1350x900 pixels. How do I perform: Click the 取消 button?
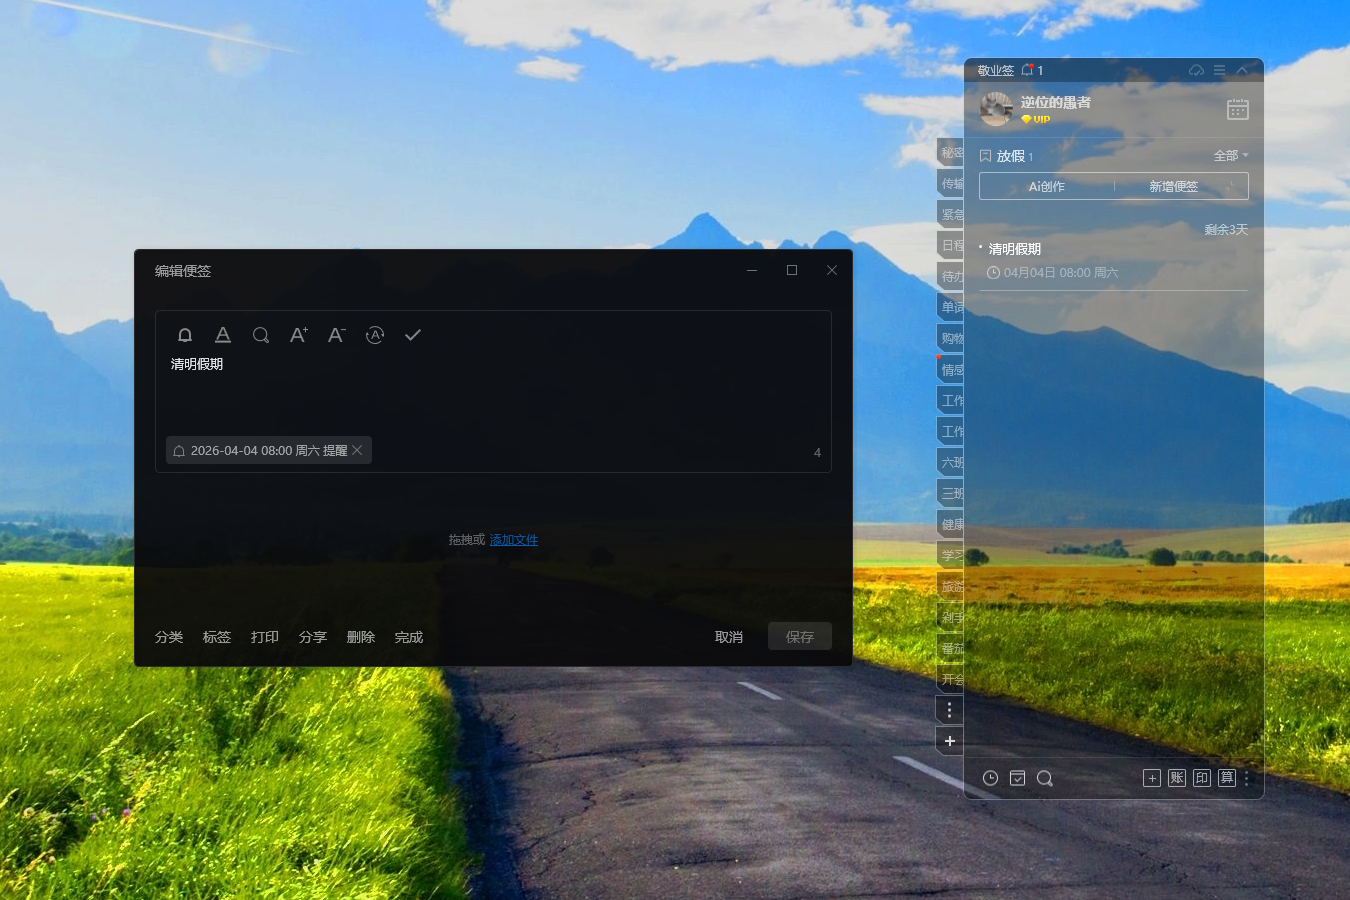tap(729, 637)
